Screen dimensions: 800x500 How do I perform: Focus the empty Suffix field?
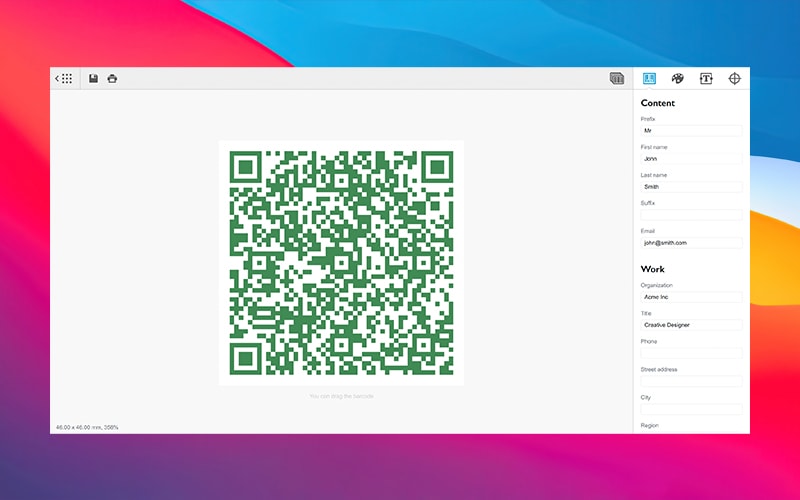691,214
